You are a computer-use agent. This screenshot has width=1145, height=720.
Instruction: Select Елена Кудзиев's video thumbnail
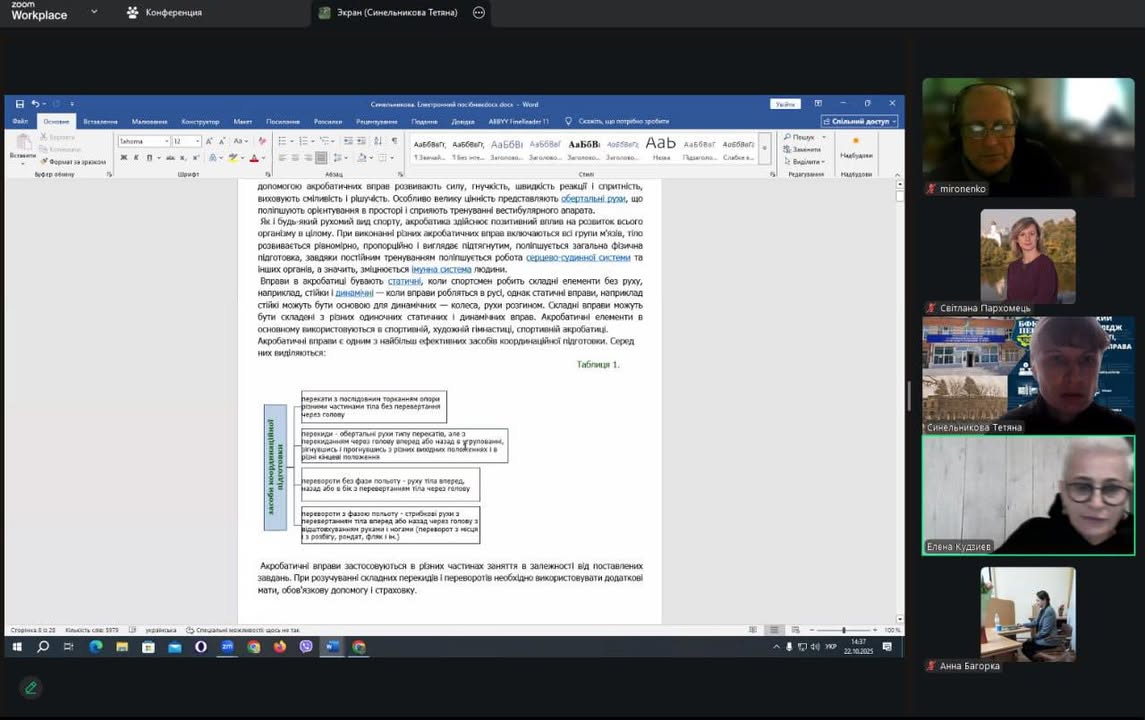1028,495
